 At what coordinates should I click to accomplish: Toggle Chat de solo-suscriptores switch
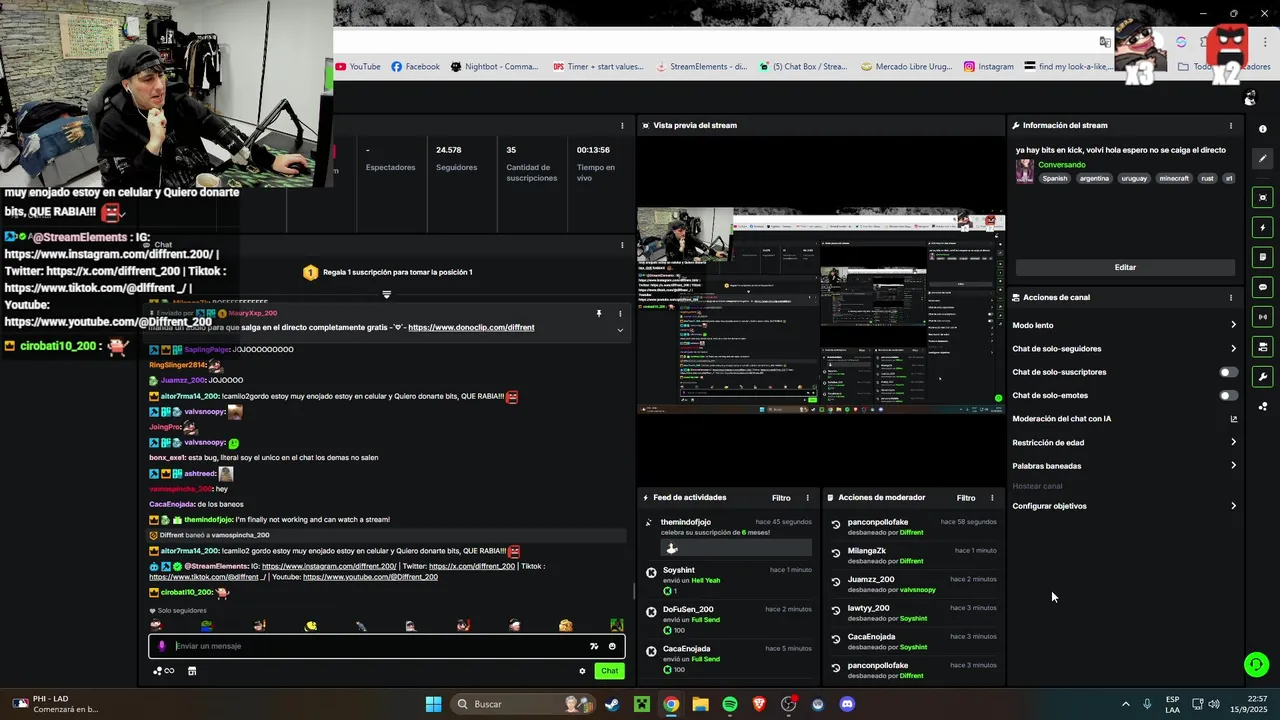tap(1228, 372)
